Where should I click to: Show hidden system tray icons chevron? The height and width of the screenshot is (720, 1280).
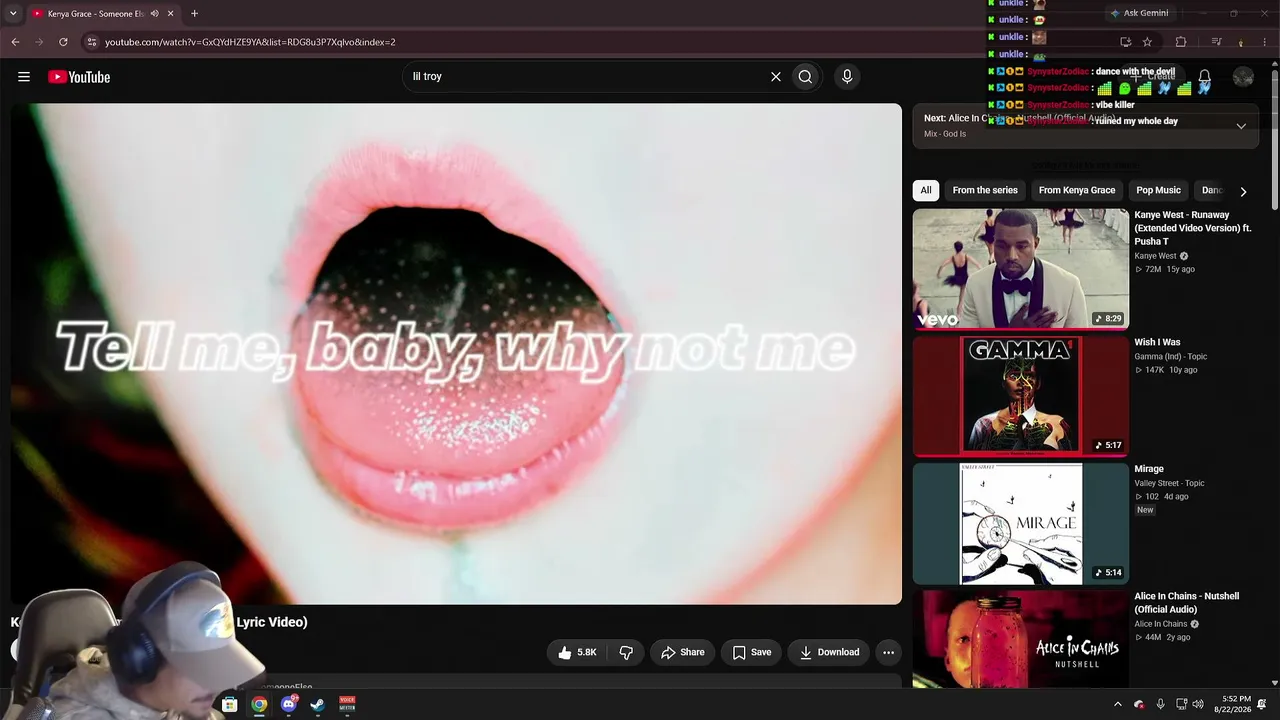point(1118,704)
